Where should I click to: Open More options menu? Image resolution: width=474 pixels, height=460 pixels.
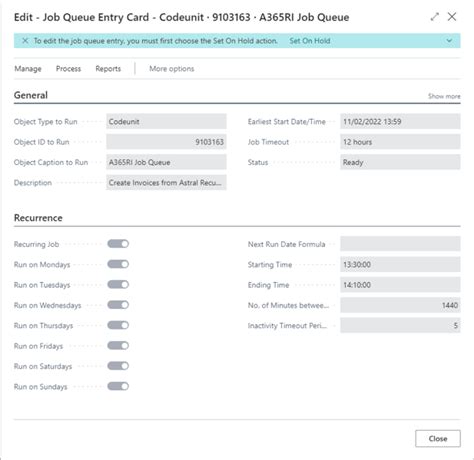tap(172, 69)
